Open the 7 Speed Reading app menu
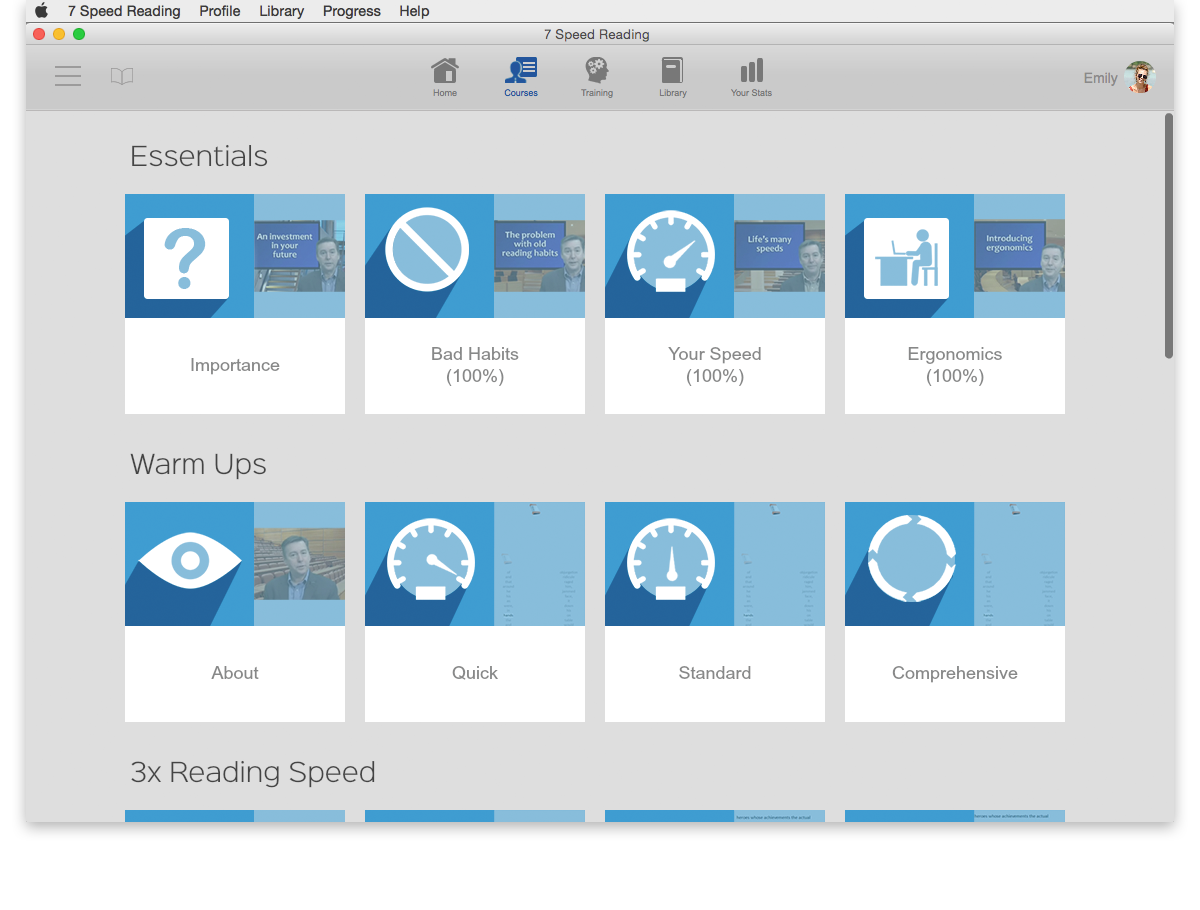The height and width of the screenshot is (910, 1200). click(x=124, y=11)
